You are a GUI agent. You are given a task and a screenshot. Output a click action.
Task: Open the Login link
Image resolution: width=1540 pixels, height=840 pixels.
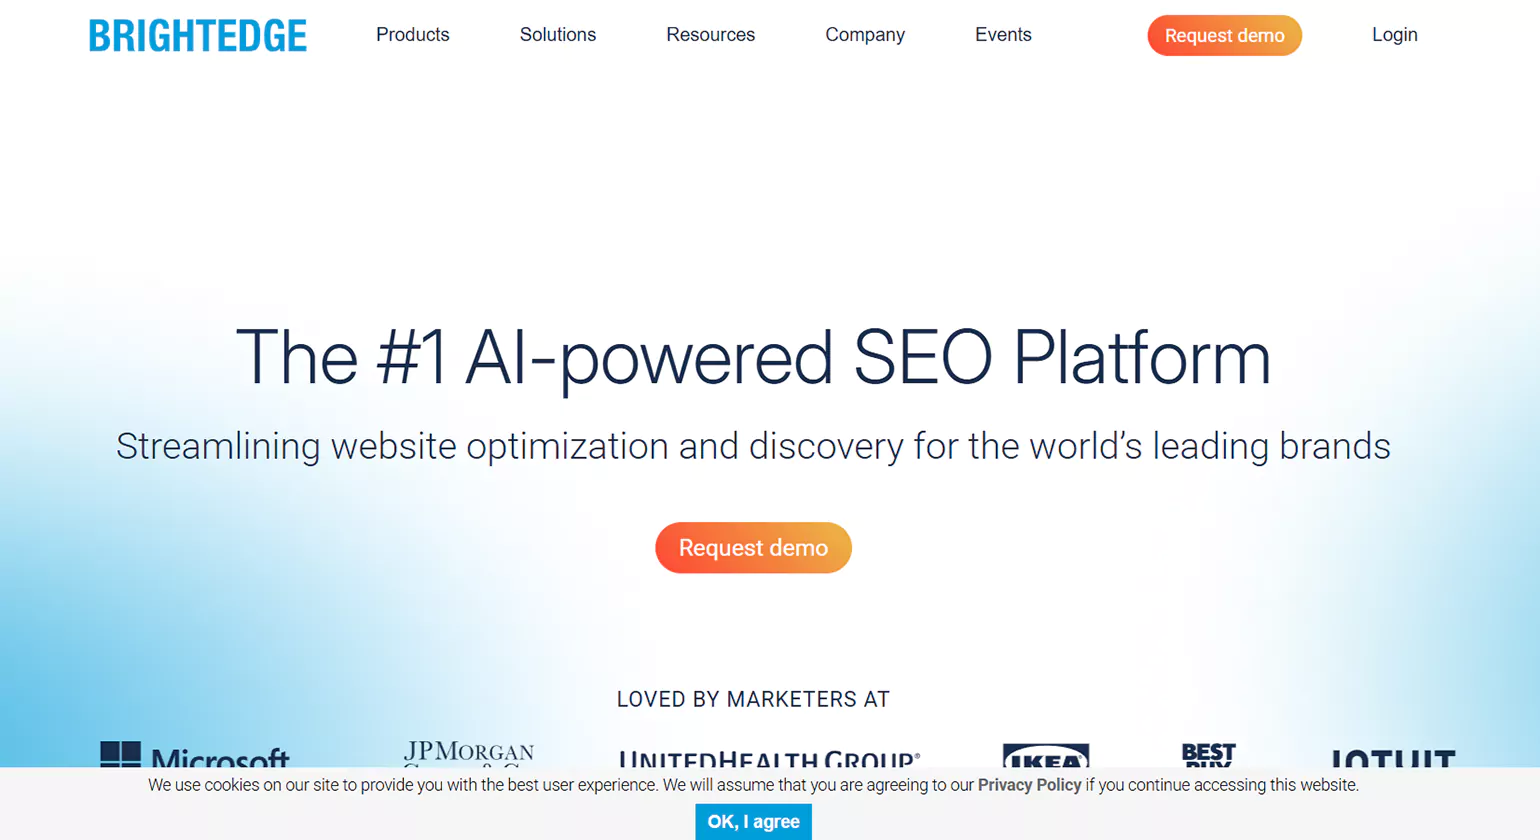pyautogui.click(x=1394, y=35)
